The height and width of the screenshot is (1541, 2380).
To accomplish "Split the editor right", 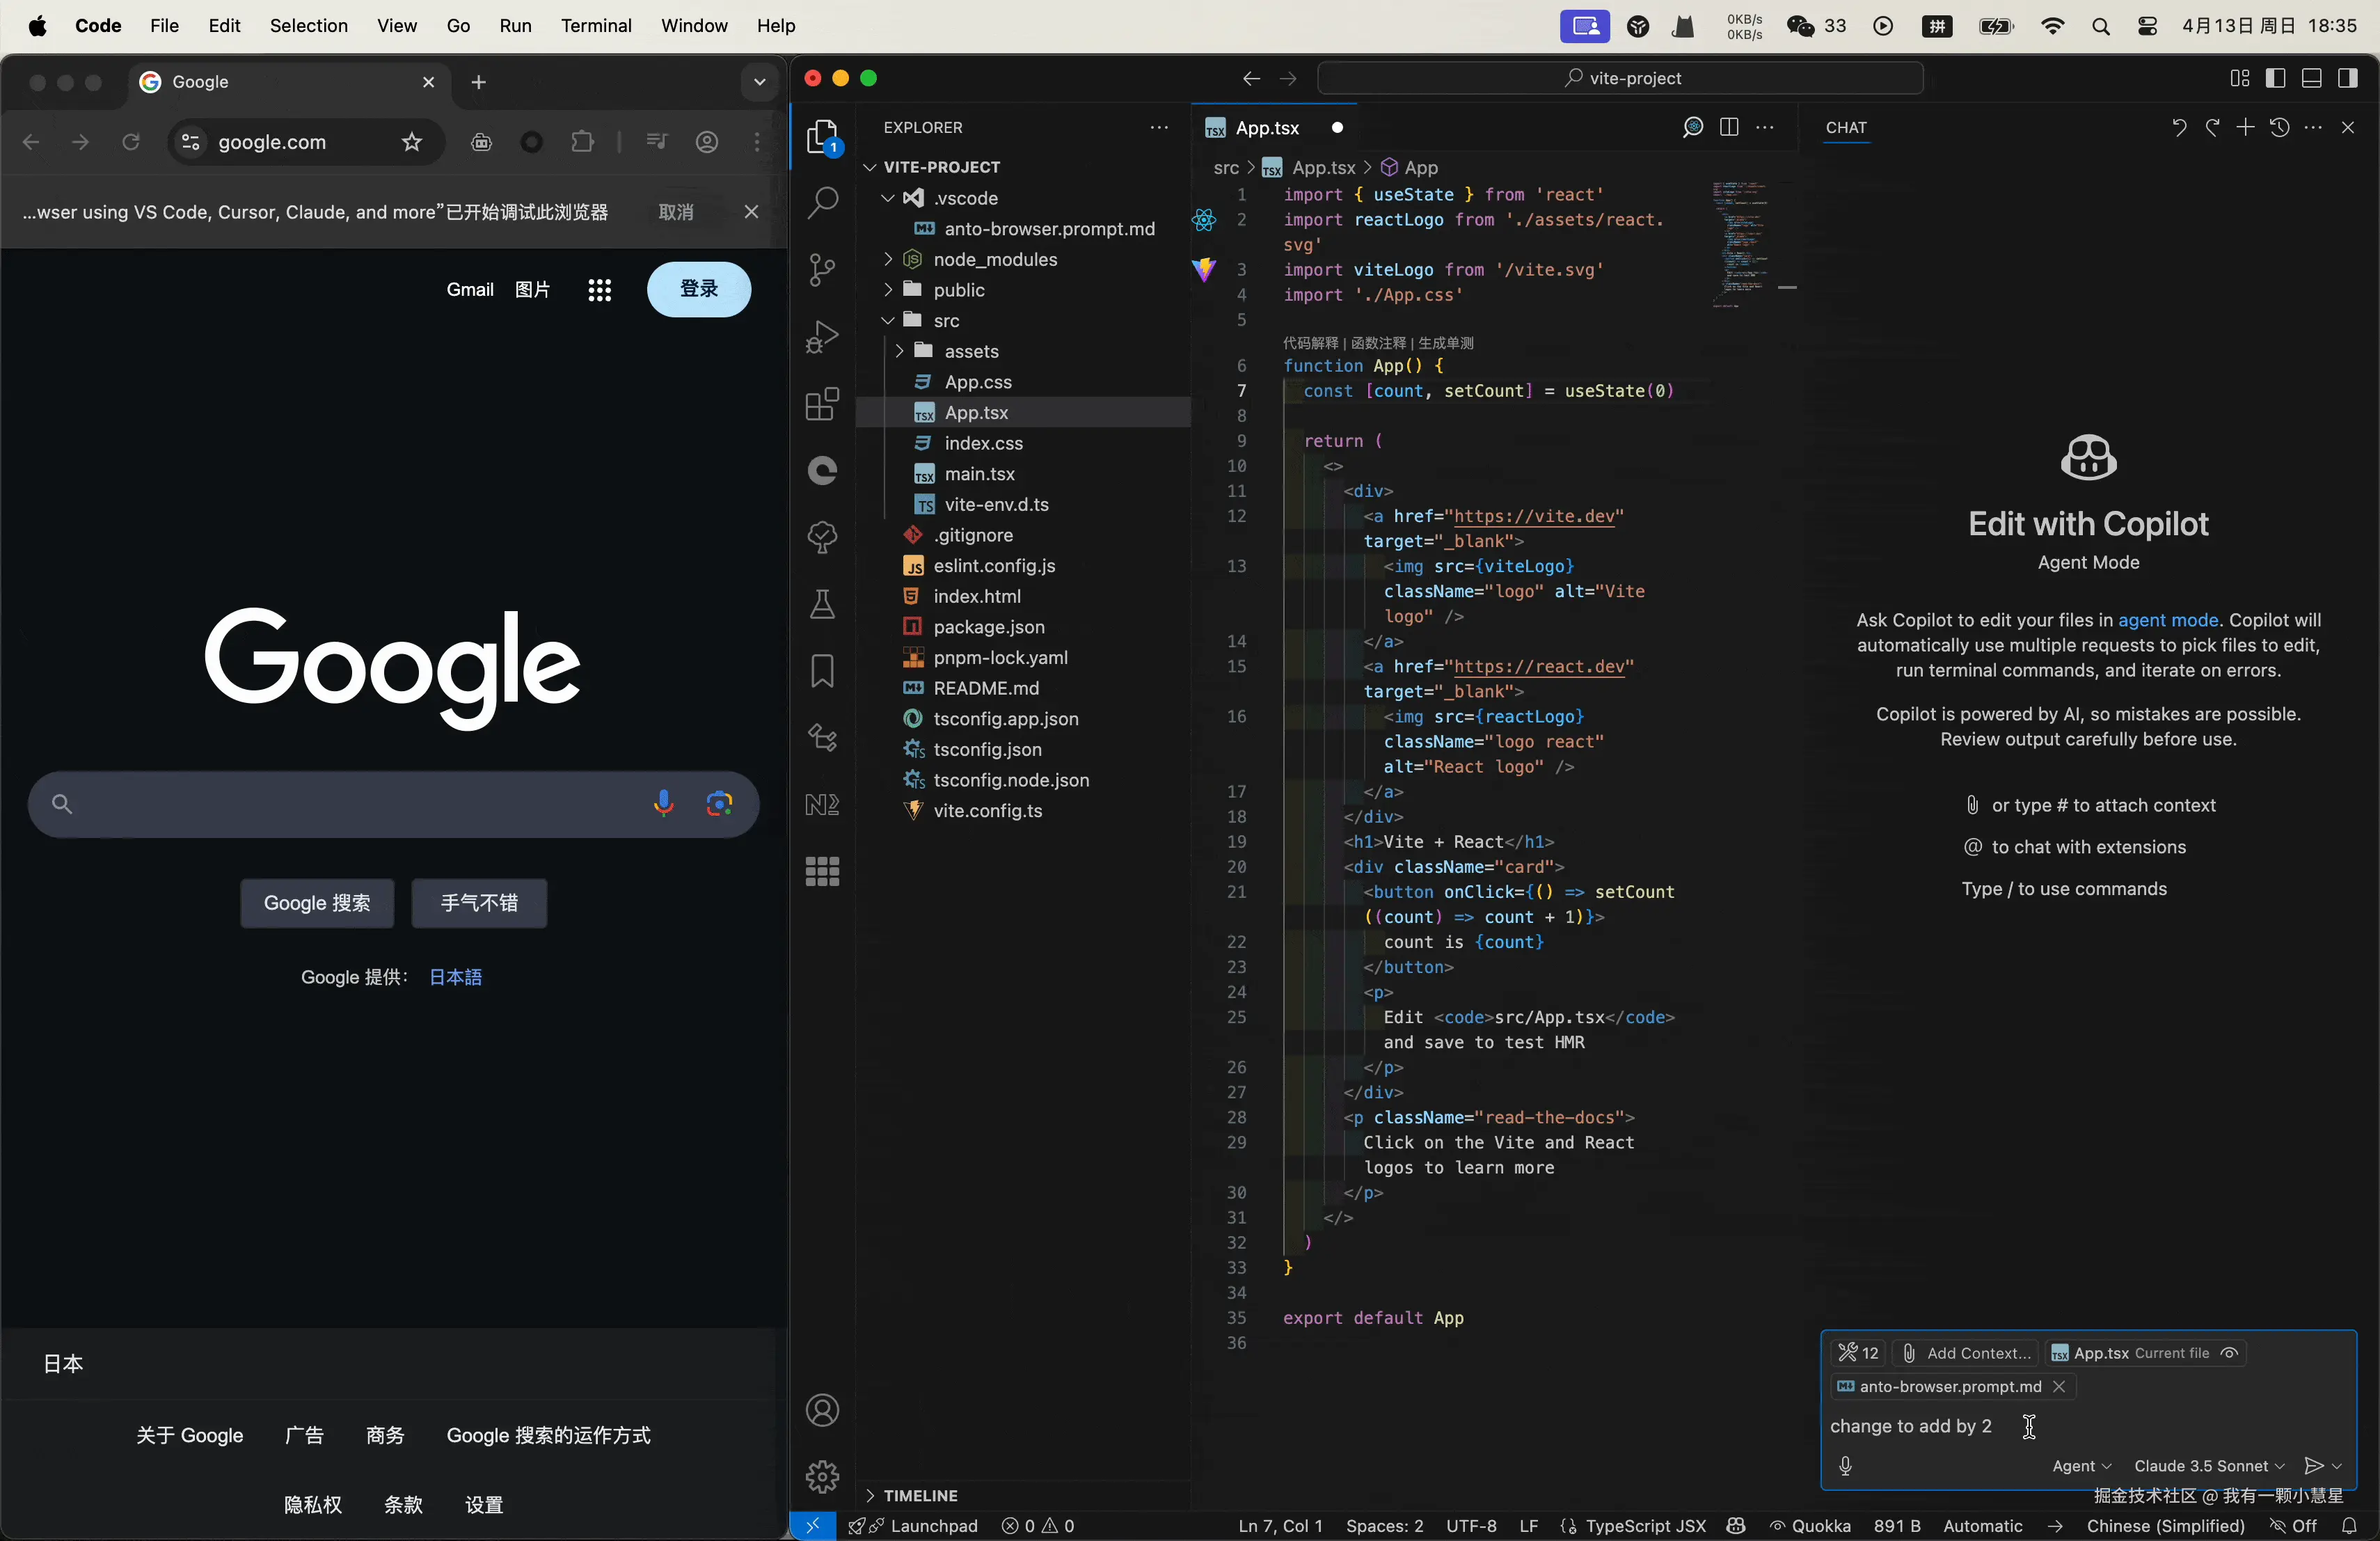I will point(1729,127).
